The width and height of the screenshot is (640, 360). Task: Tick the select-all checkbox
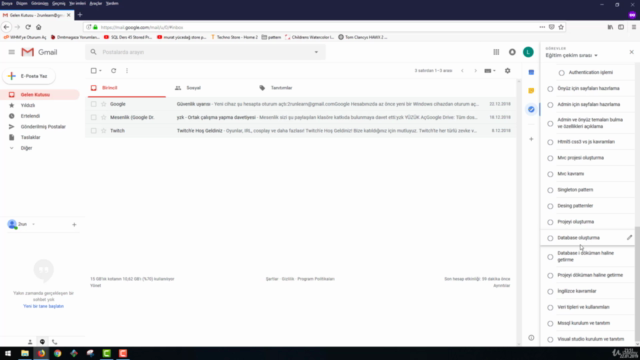tap(93, 71)
